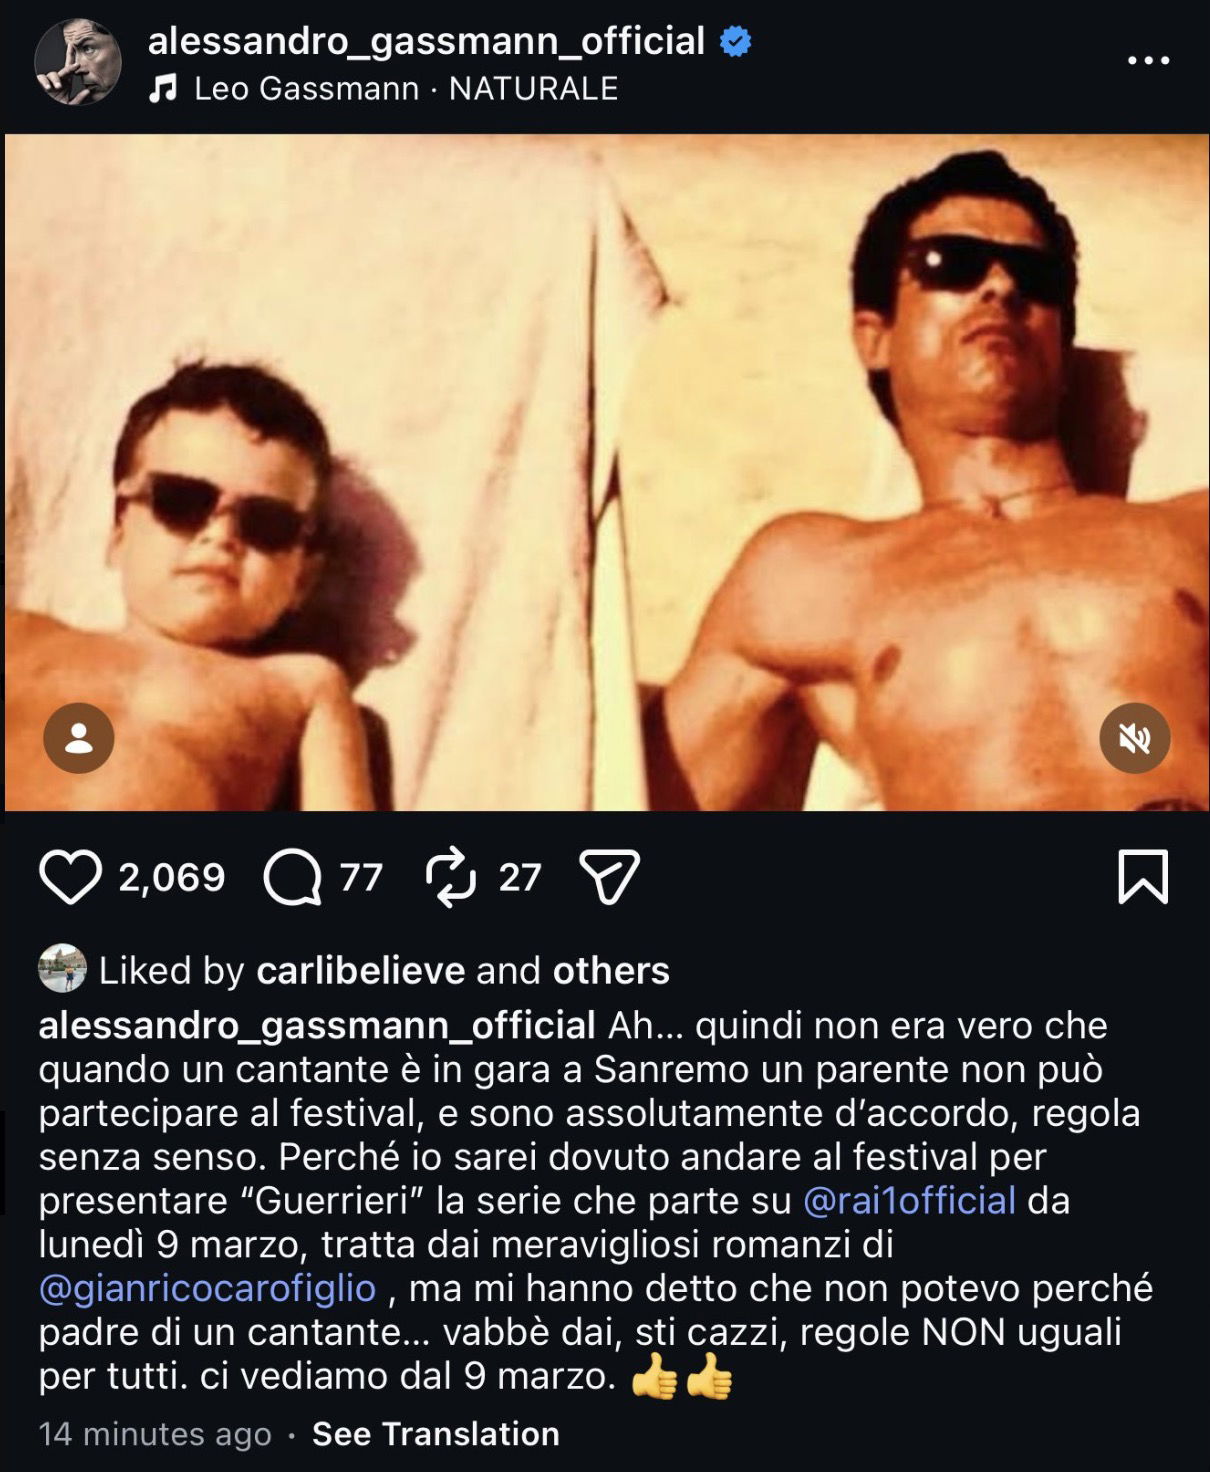Tap the liker's small avatar

point(62,969)
